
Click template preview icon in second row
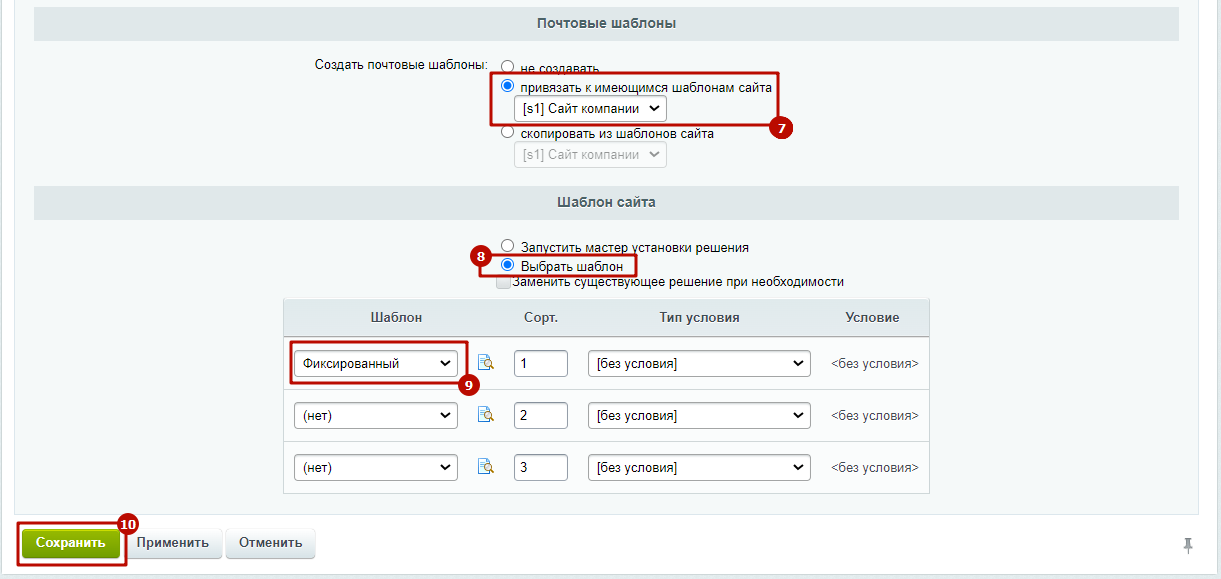tap(486, 415)
